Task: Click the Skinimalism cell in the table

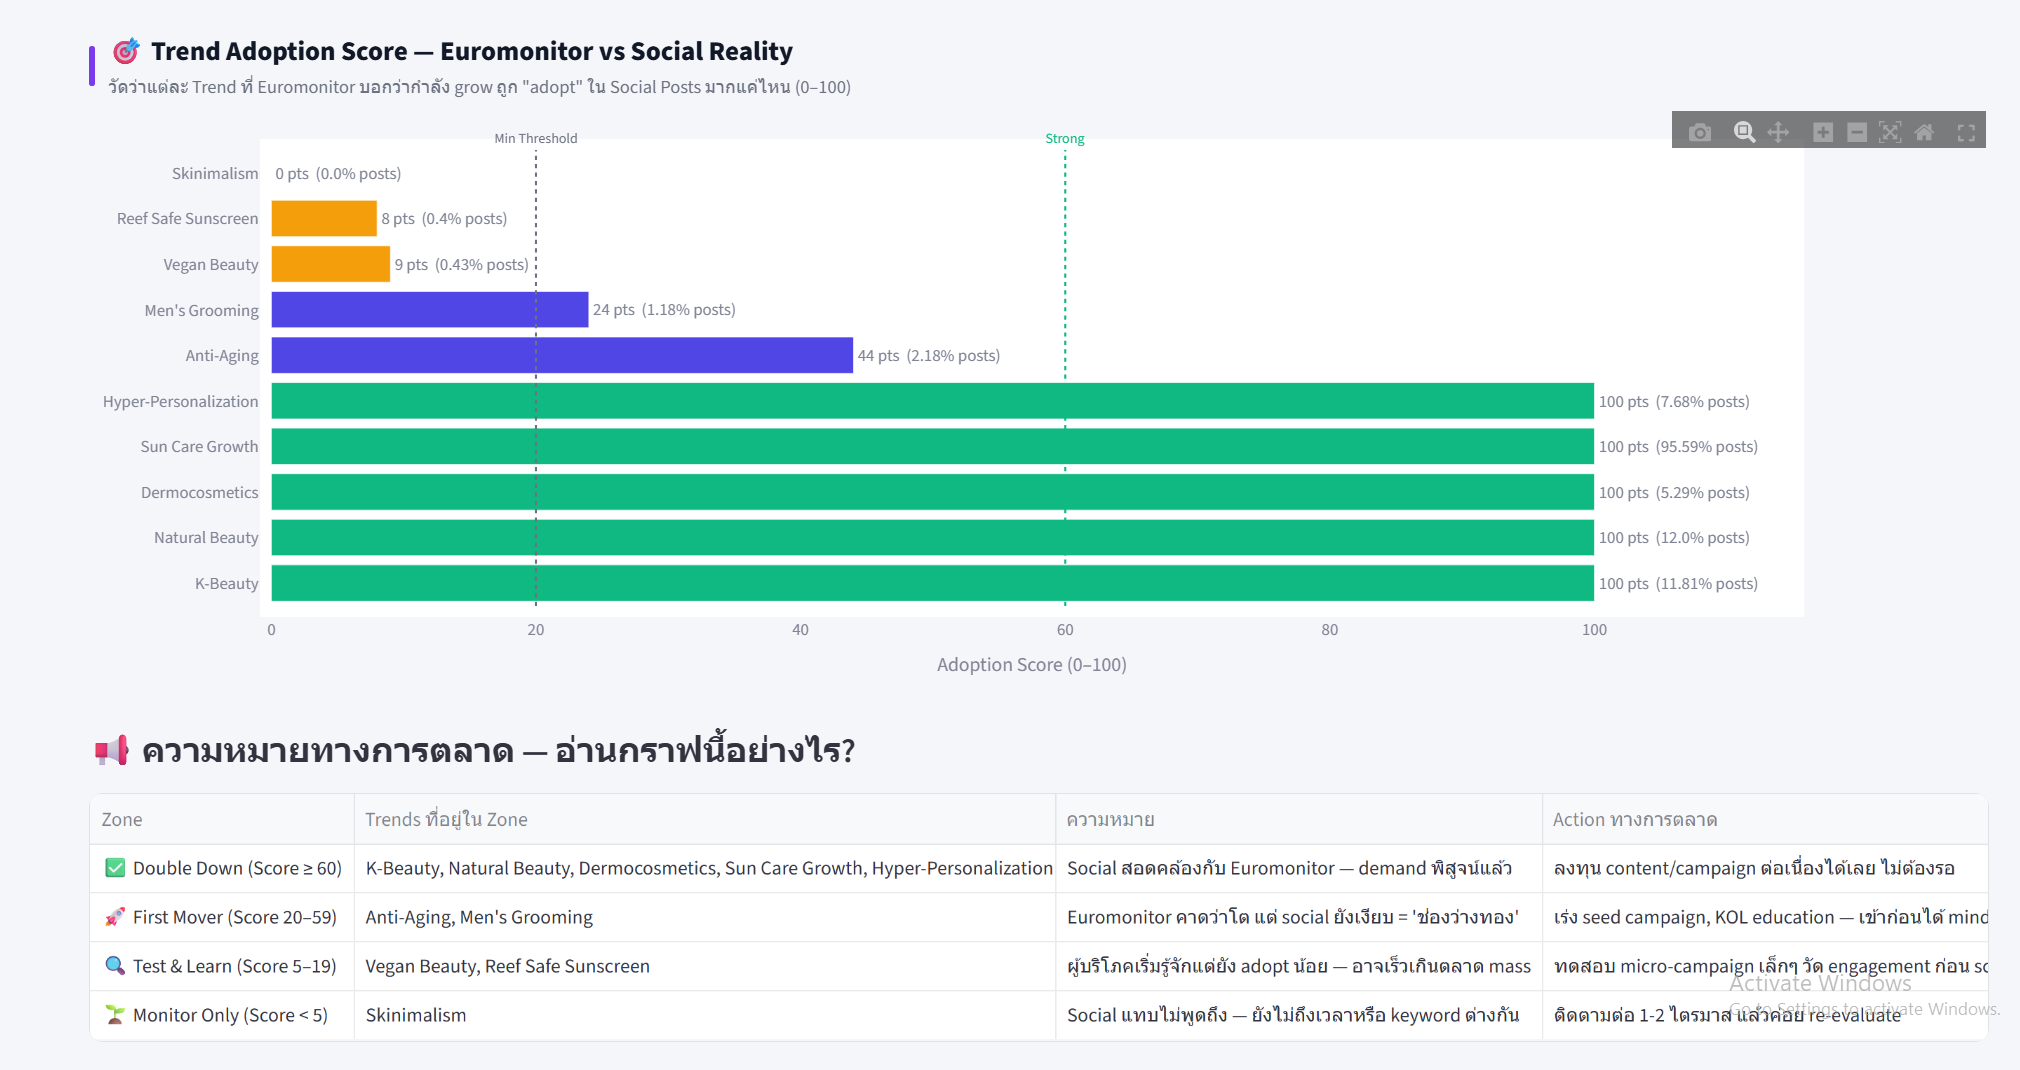Action: 416,1015
